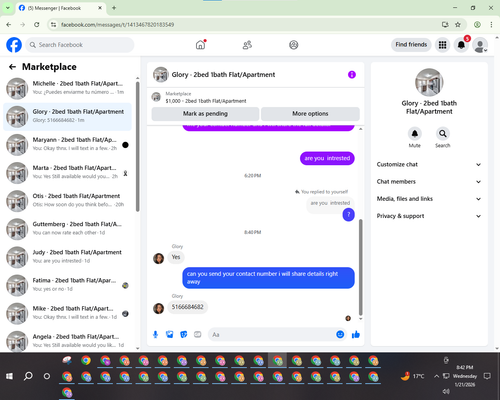The image size is (500, 400).
Task: Click the 'are you intrested' purple message
Action: 327,158
